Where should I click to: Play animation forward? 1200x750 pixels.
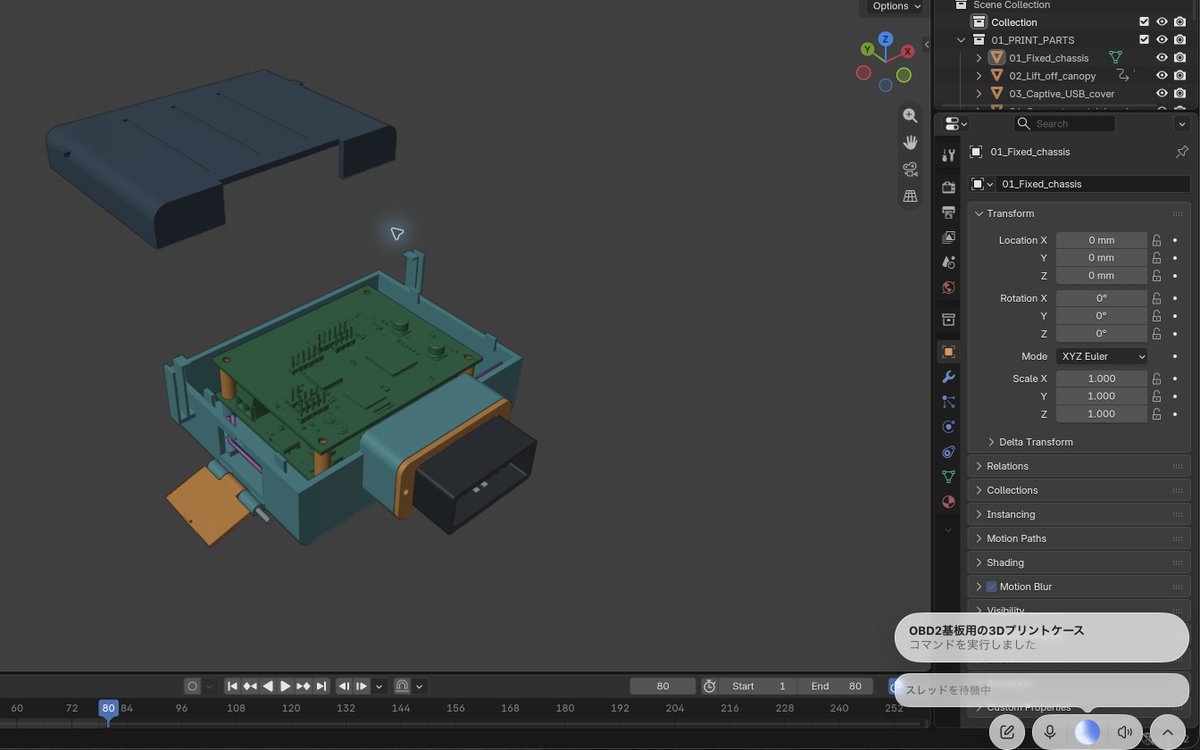(285, 686)
